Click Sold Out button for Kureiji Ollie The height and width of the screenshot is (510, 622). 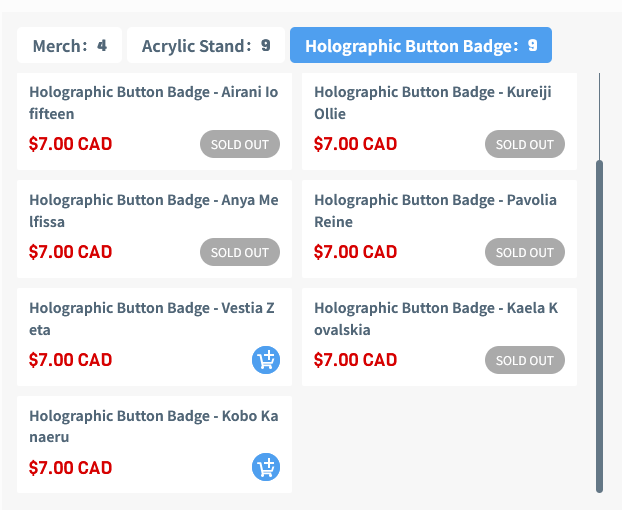tap(524, 144)
